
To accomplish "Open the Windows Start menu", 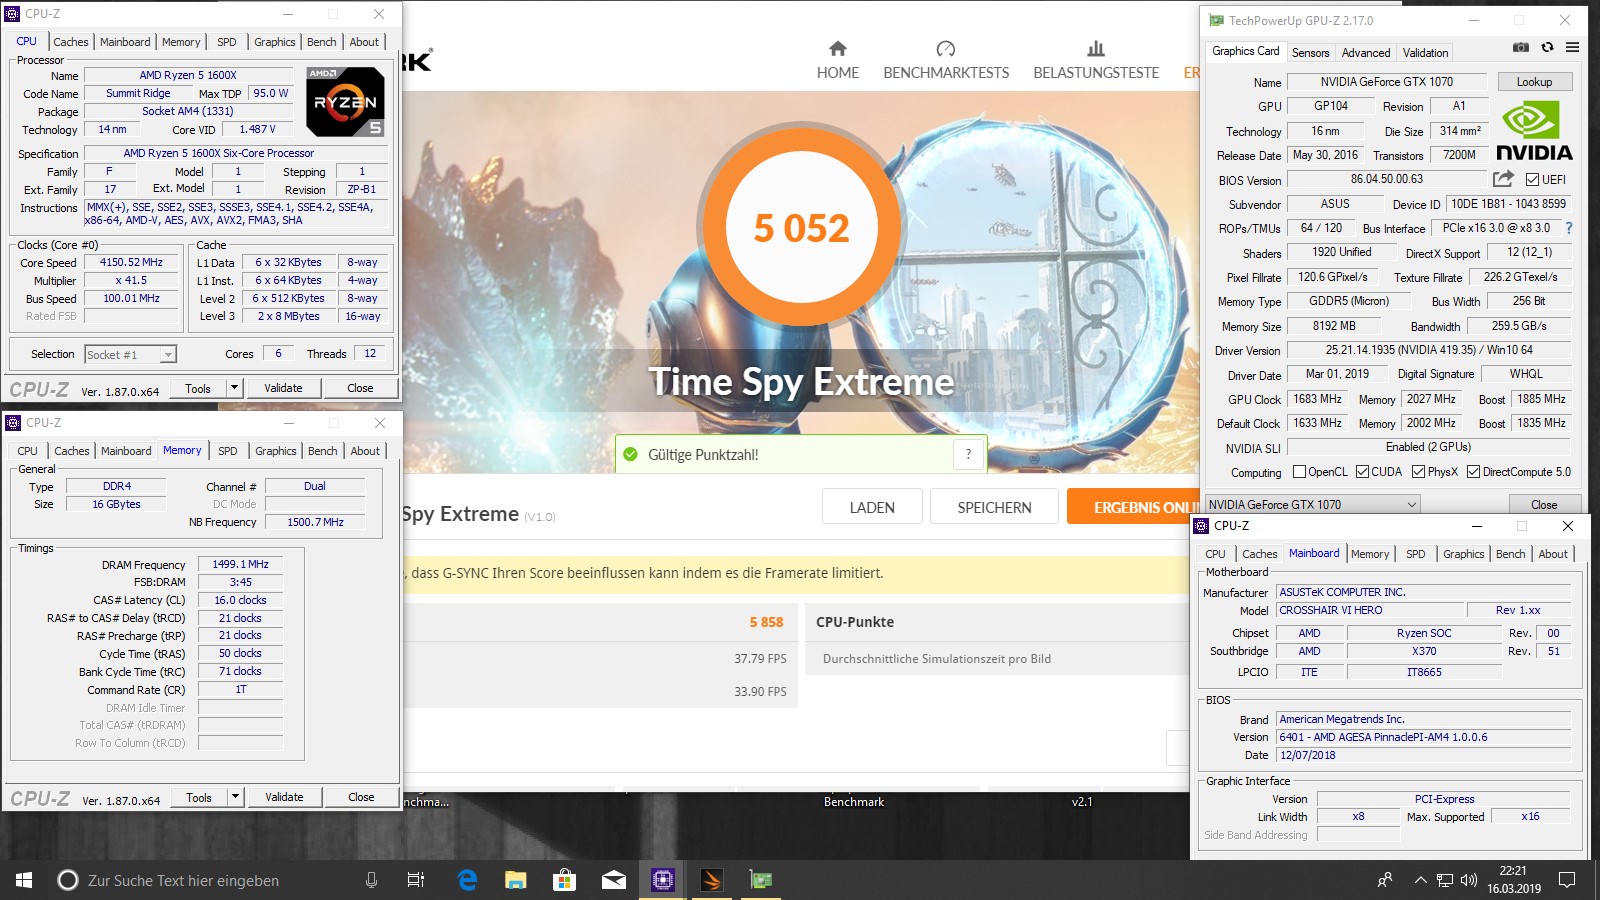I will (24, 880).
